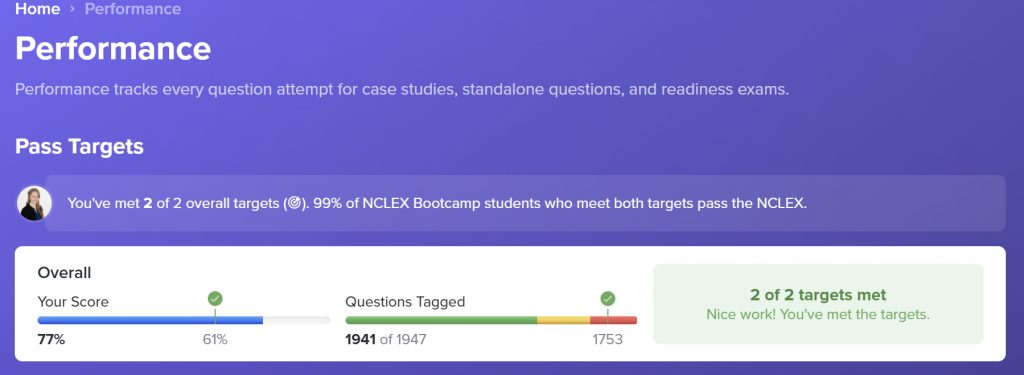Click the 77% score value

(51, 340)
